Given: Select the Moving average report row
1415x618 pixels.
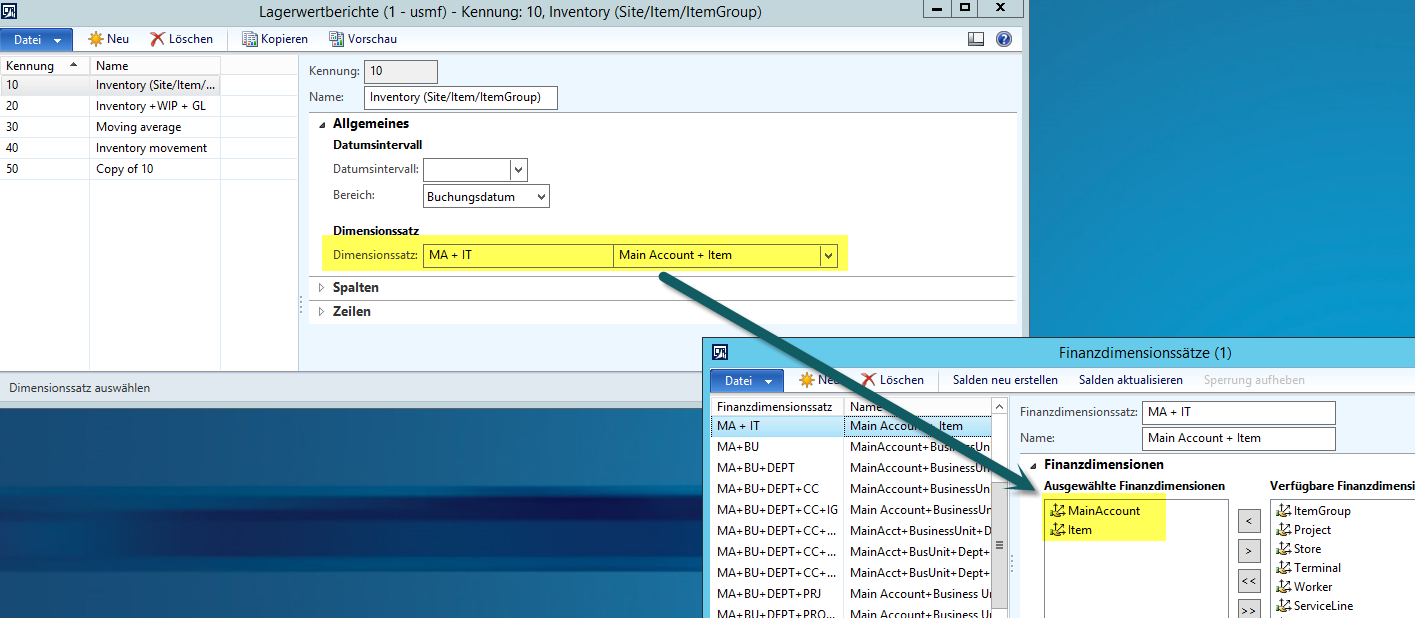Looking at the screenshot, I should [x=138, y=127].
